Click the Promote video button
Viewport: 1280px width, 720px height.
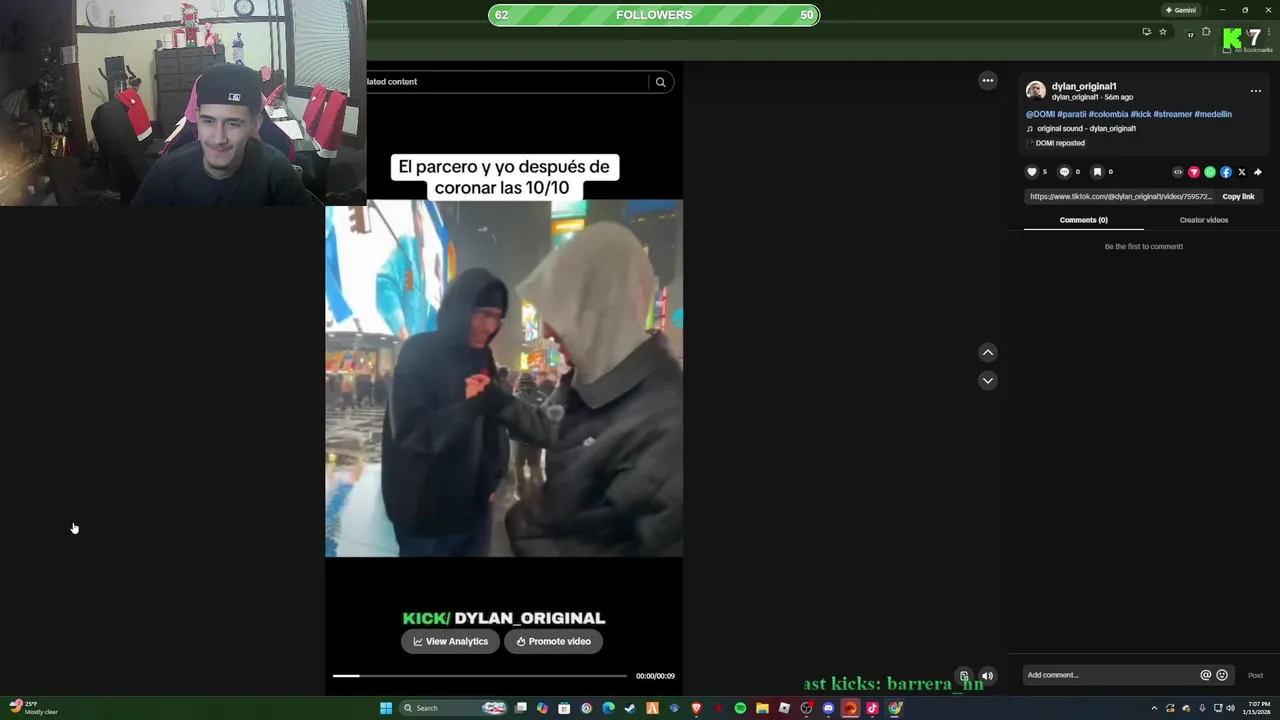553,641
